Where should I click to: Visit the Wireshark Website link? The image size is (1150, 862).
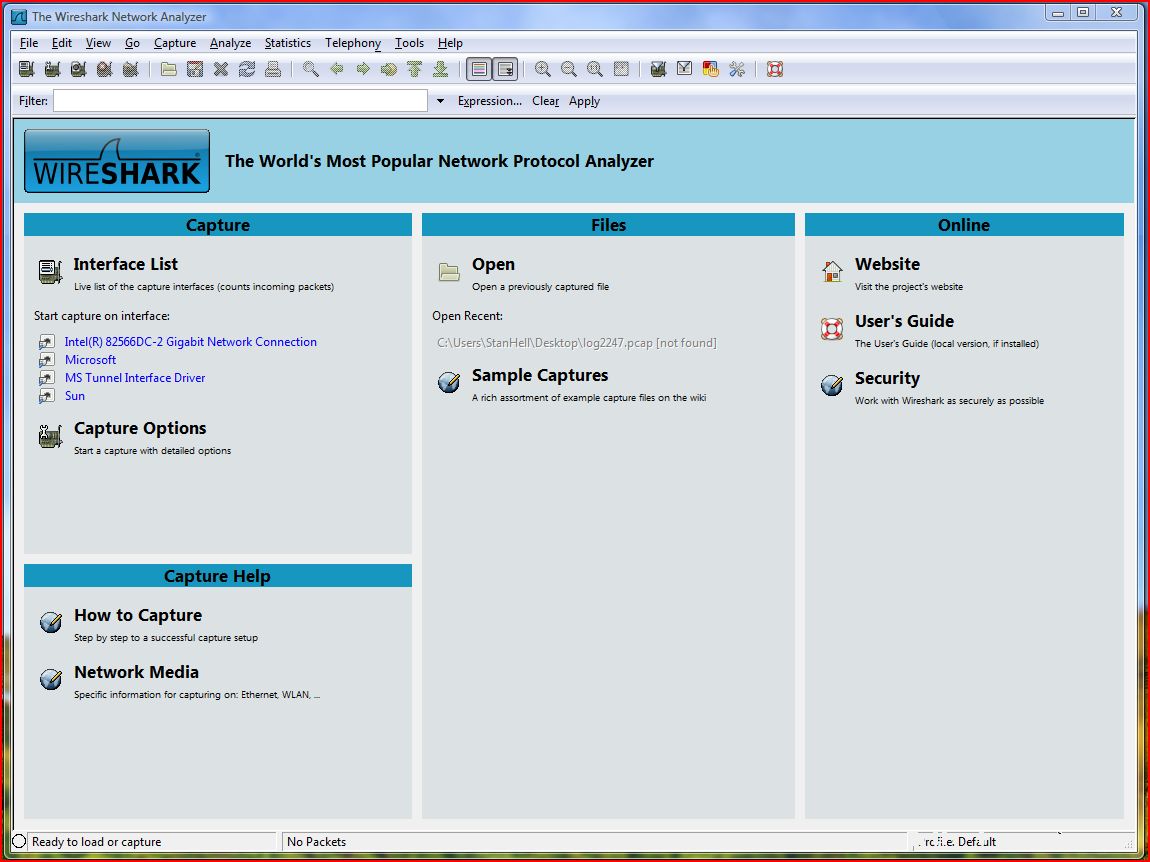pos(887,264)
